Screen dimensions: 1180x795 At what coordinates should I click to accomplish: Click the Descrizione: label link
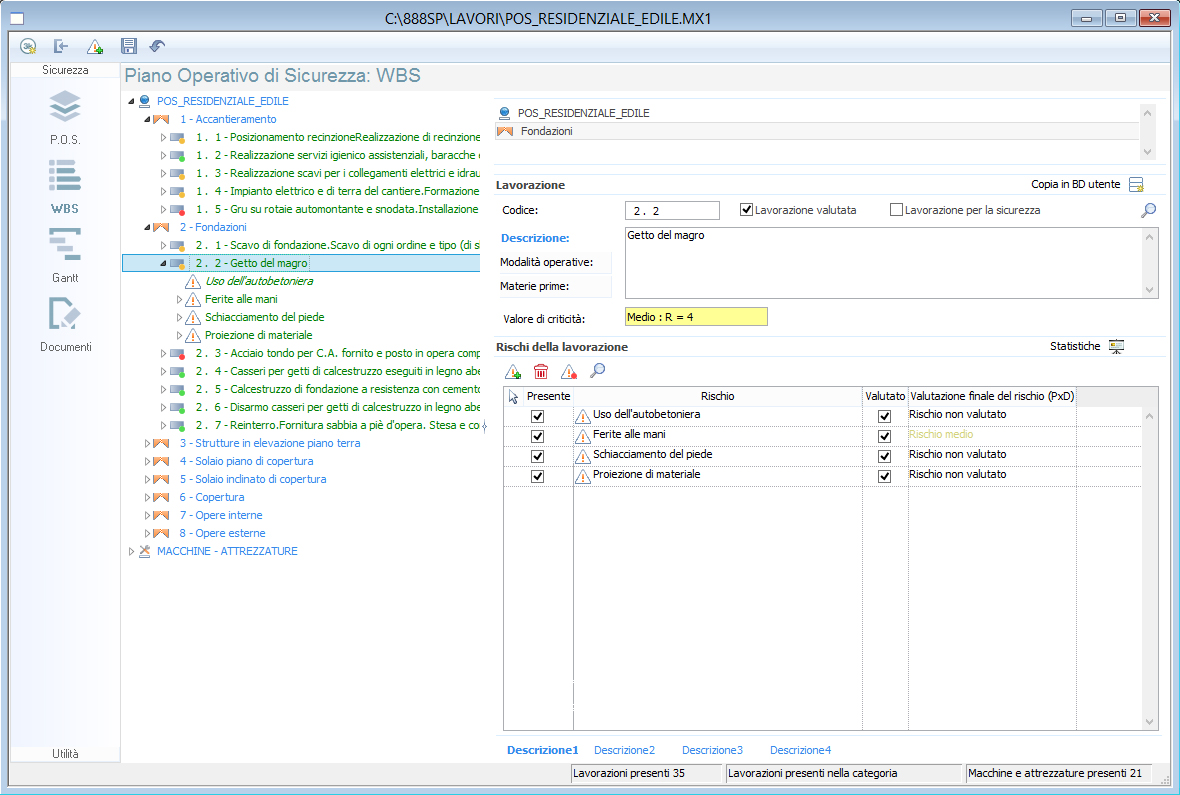coord(535,238)
